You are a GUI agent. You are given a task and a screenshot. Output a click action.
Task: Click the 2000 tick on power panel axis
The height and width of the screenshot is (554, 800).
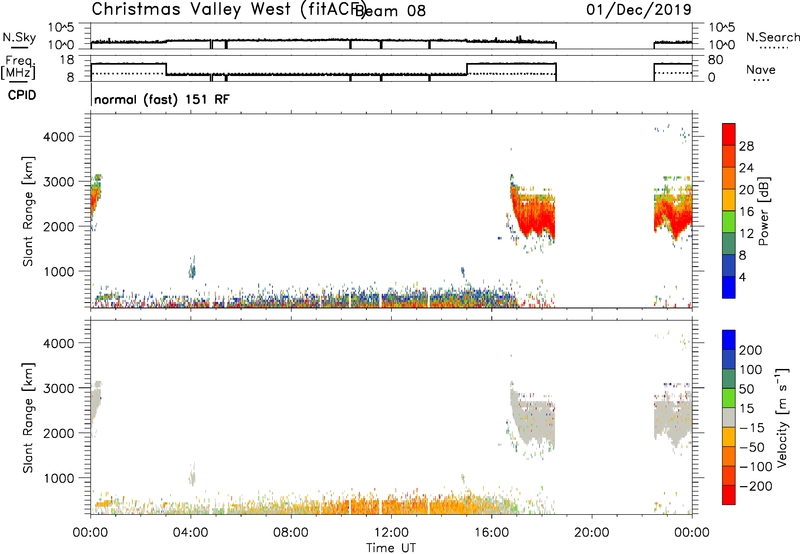(x=59, y=226)
